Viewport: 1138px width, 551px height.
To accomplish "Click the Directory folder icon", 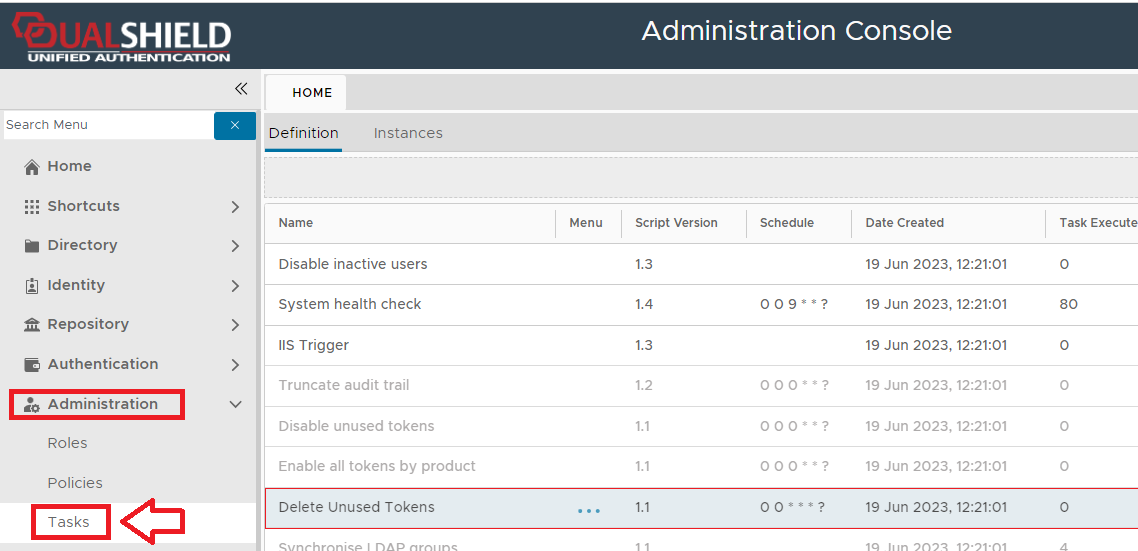I will point(32,246).
